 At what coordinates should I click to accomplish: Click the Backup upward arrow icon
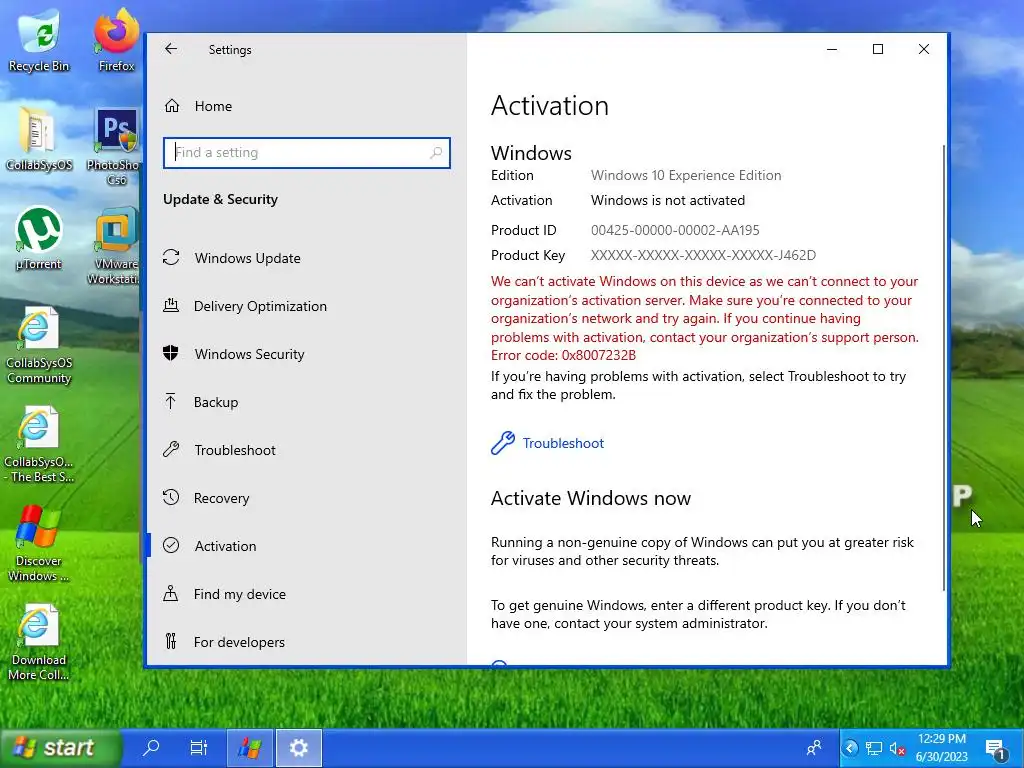click(x=170, y=401)
